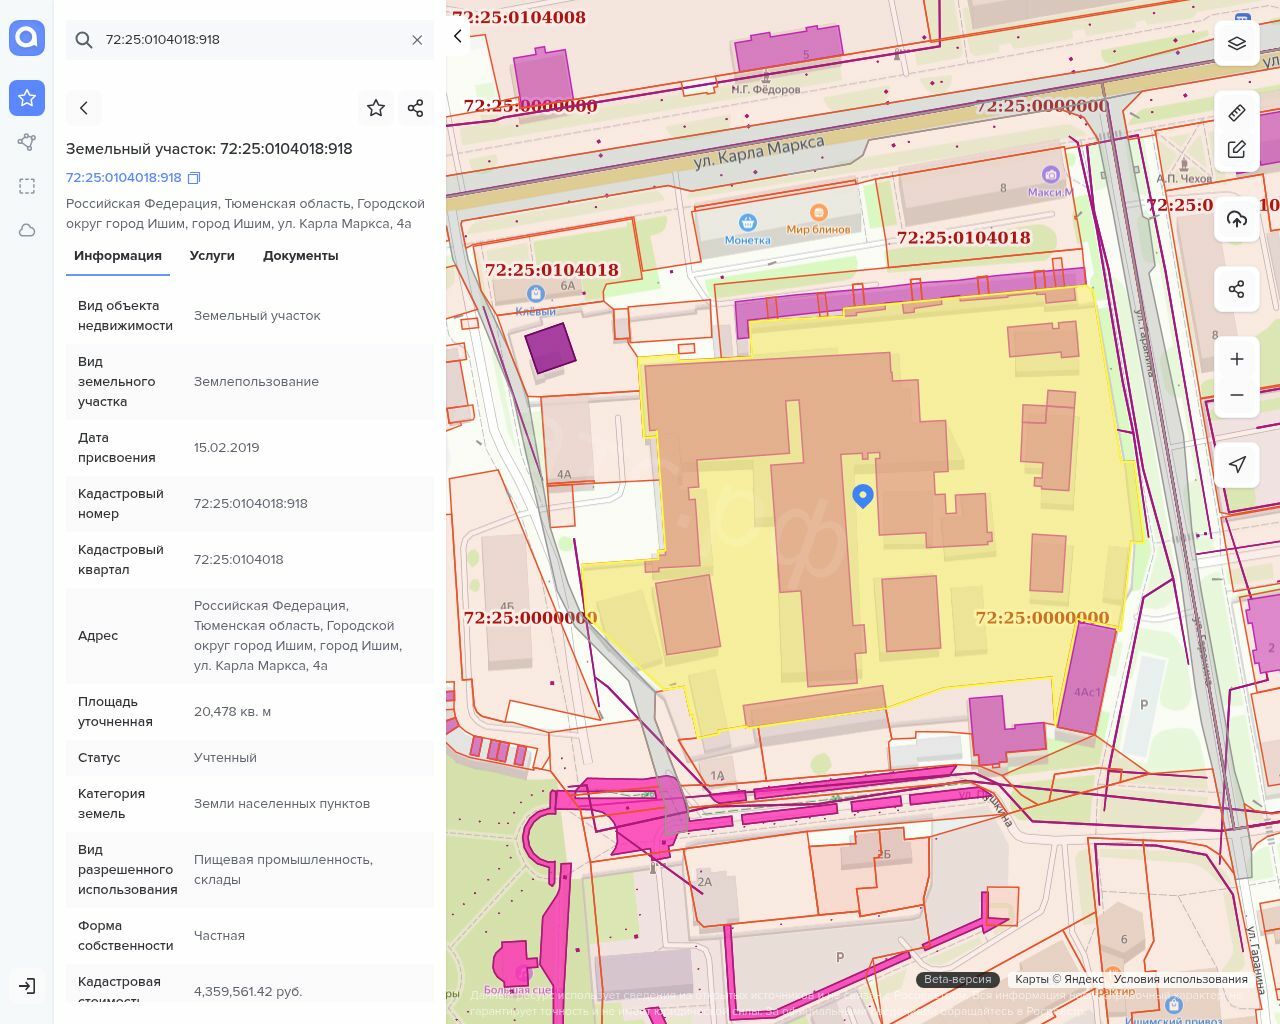Add this land parcel to favorites
Image resolution: width=1280 pixels, height=1024 pixels.
click(376, 108)
